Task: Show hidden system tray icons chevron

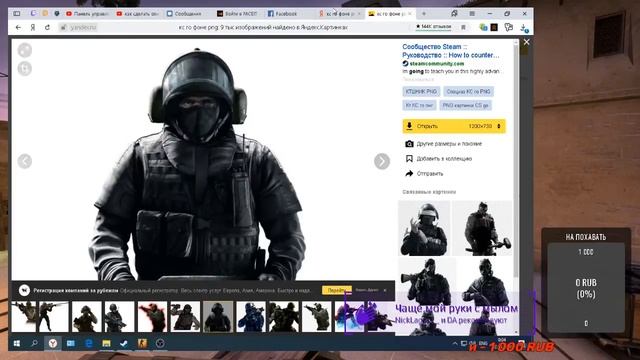Action: (455, 344)
